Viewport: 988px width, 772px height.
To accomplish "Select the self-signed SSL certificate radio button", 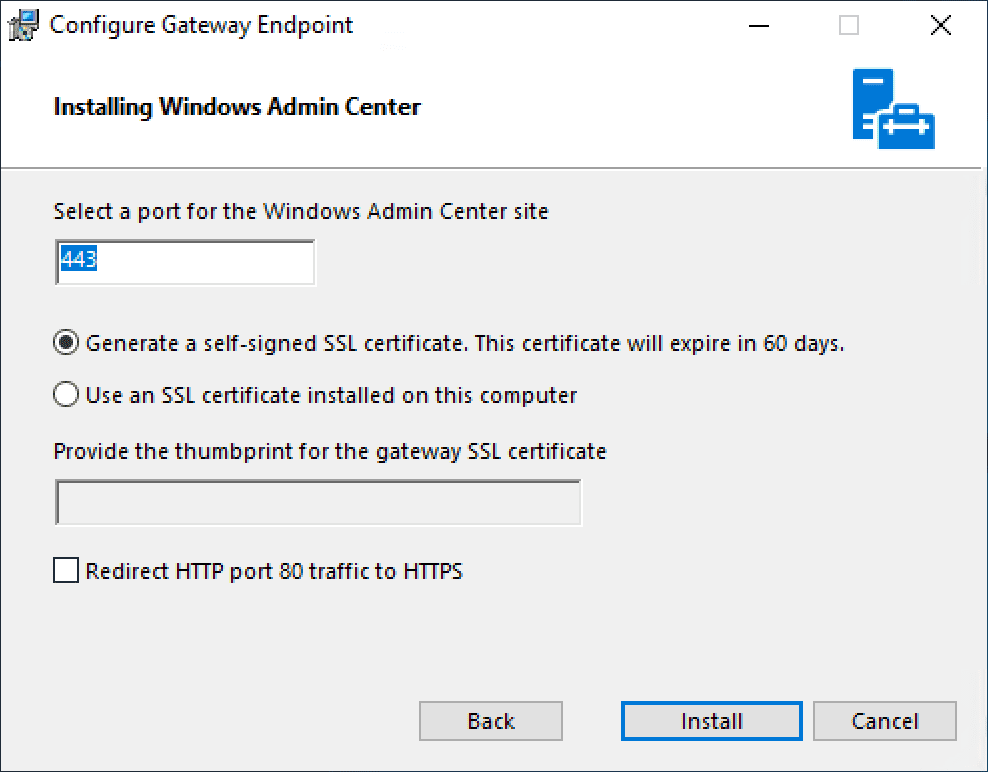I will pos(66,343).
